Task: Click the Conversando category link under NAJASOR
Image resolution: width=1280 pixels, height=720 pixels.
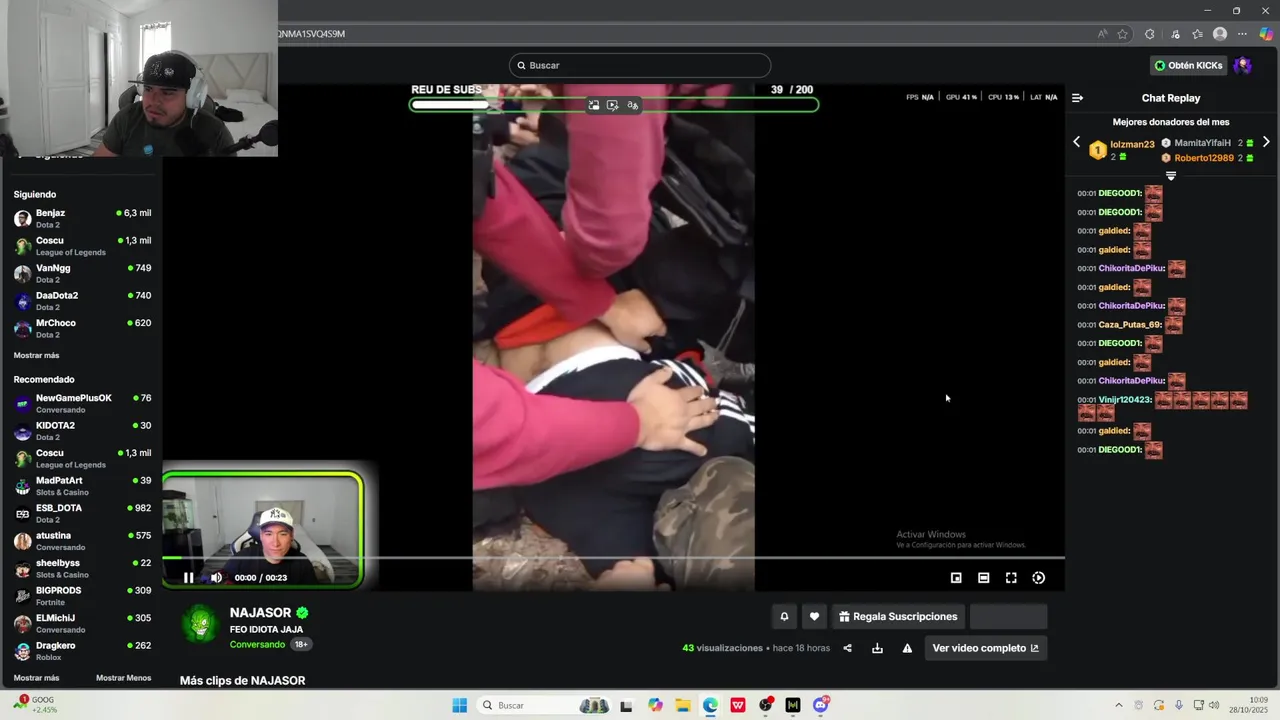Action: [x=257, y=645]
